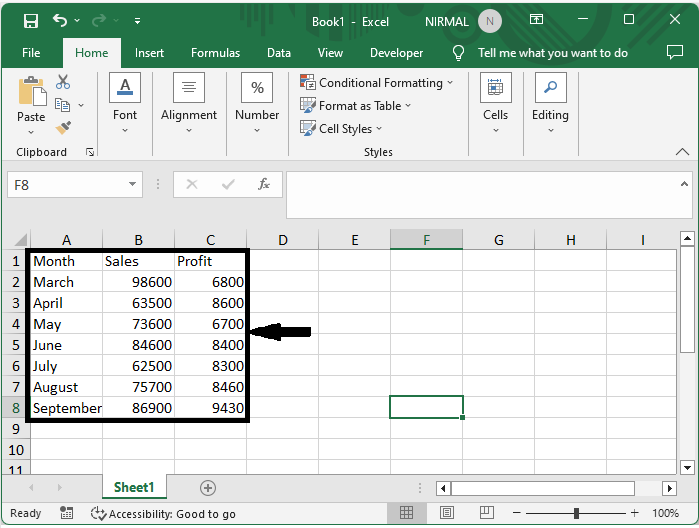The image size is (699, 528).
Task: Click Accessibility: Good to go status
Action: click(163, 513)
